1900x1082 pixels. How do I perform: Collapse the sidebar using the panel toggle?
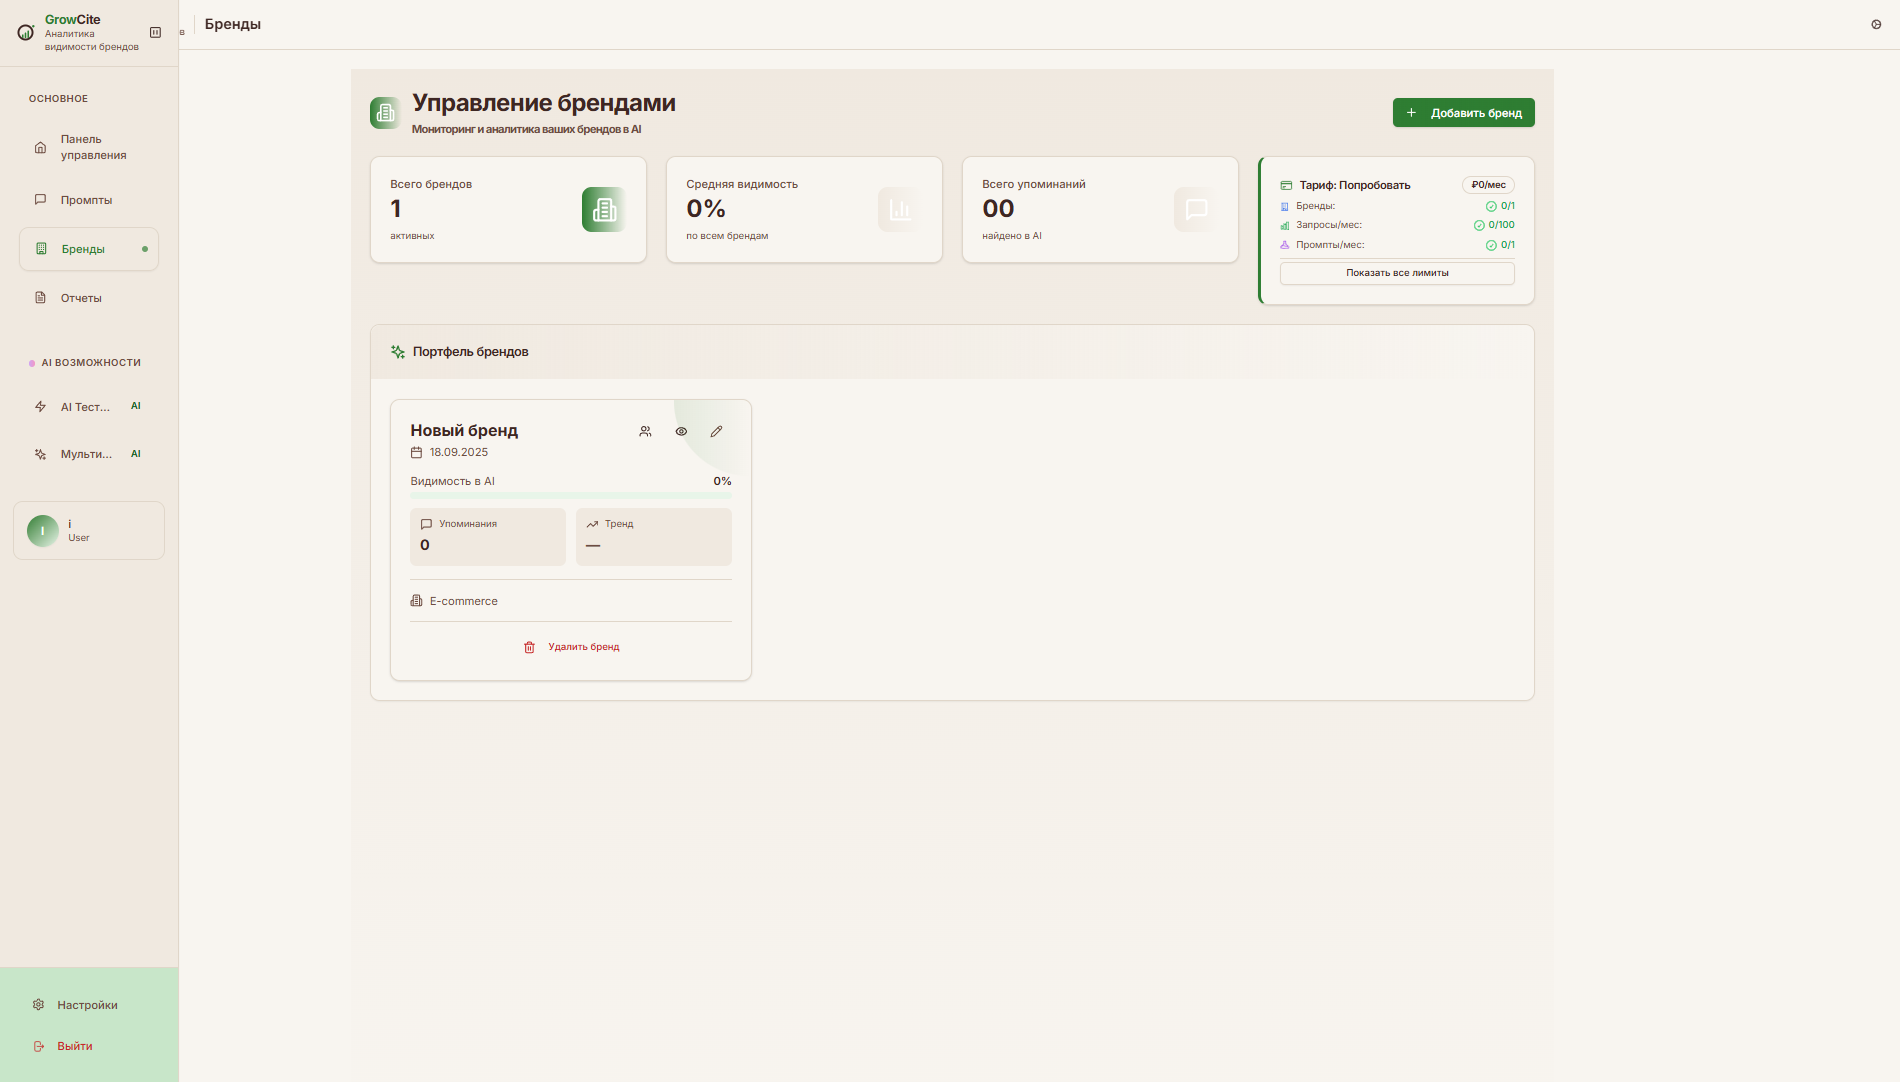pyautogui.click(x=155, y=32)
